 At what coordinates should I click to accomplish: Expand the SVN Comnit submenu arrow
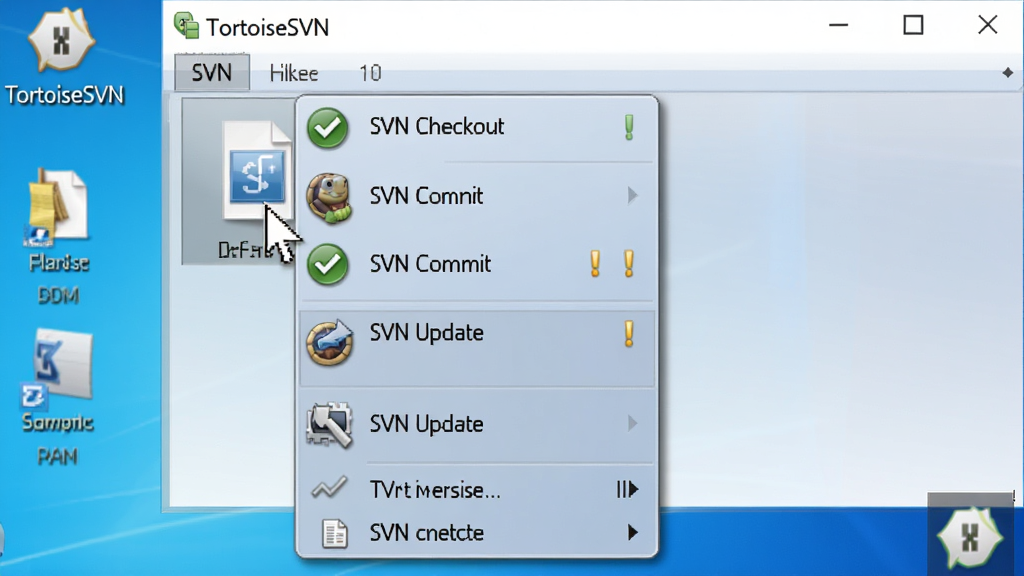[632, 195]
